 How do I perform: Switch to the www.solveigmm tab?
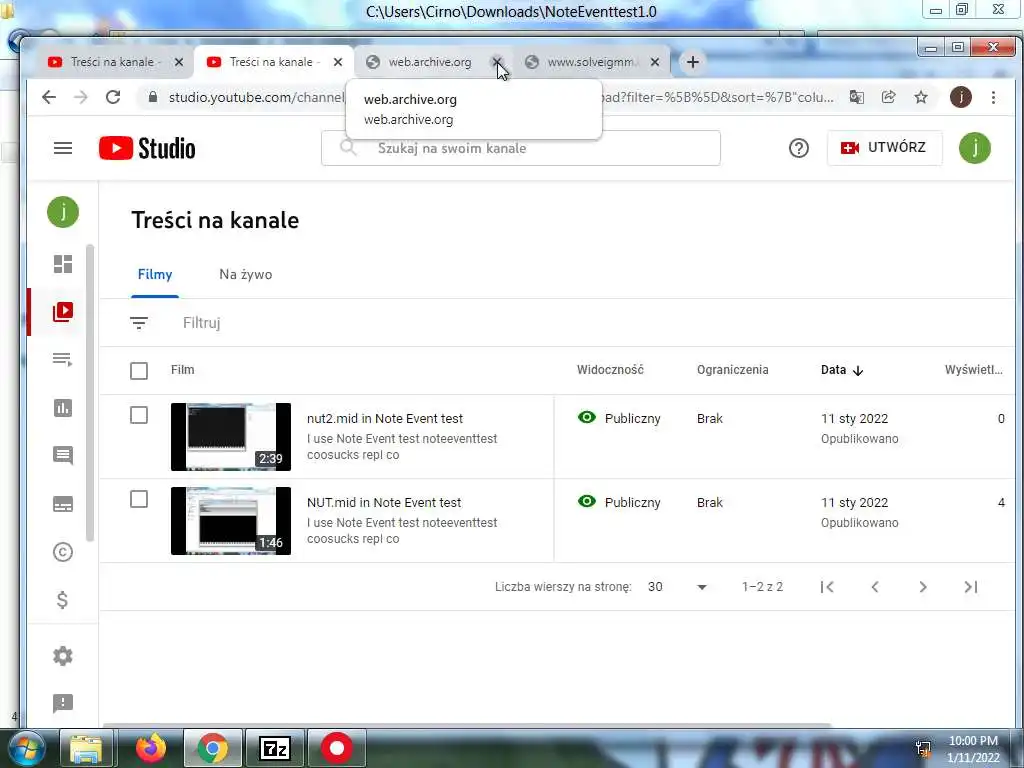tap(592, 62)
